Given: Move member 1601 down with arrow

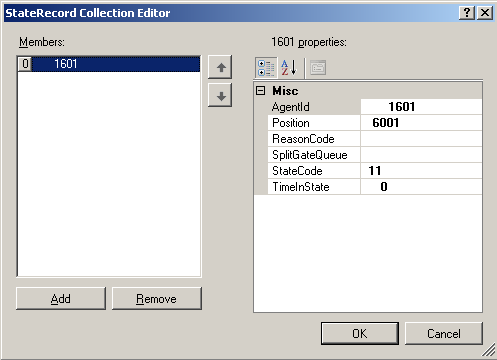Looking at the screenshot, I should coord(220,95).
